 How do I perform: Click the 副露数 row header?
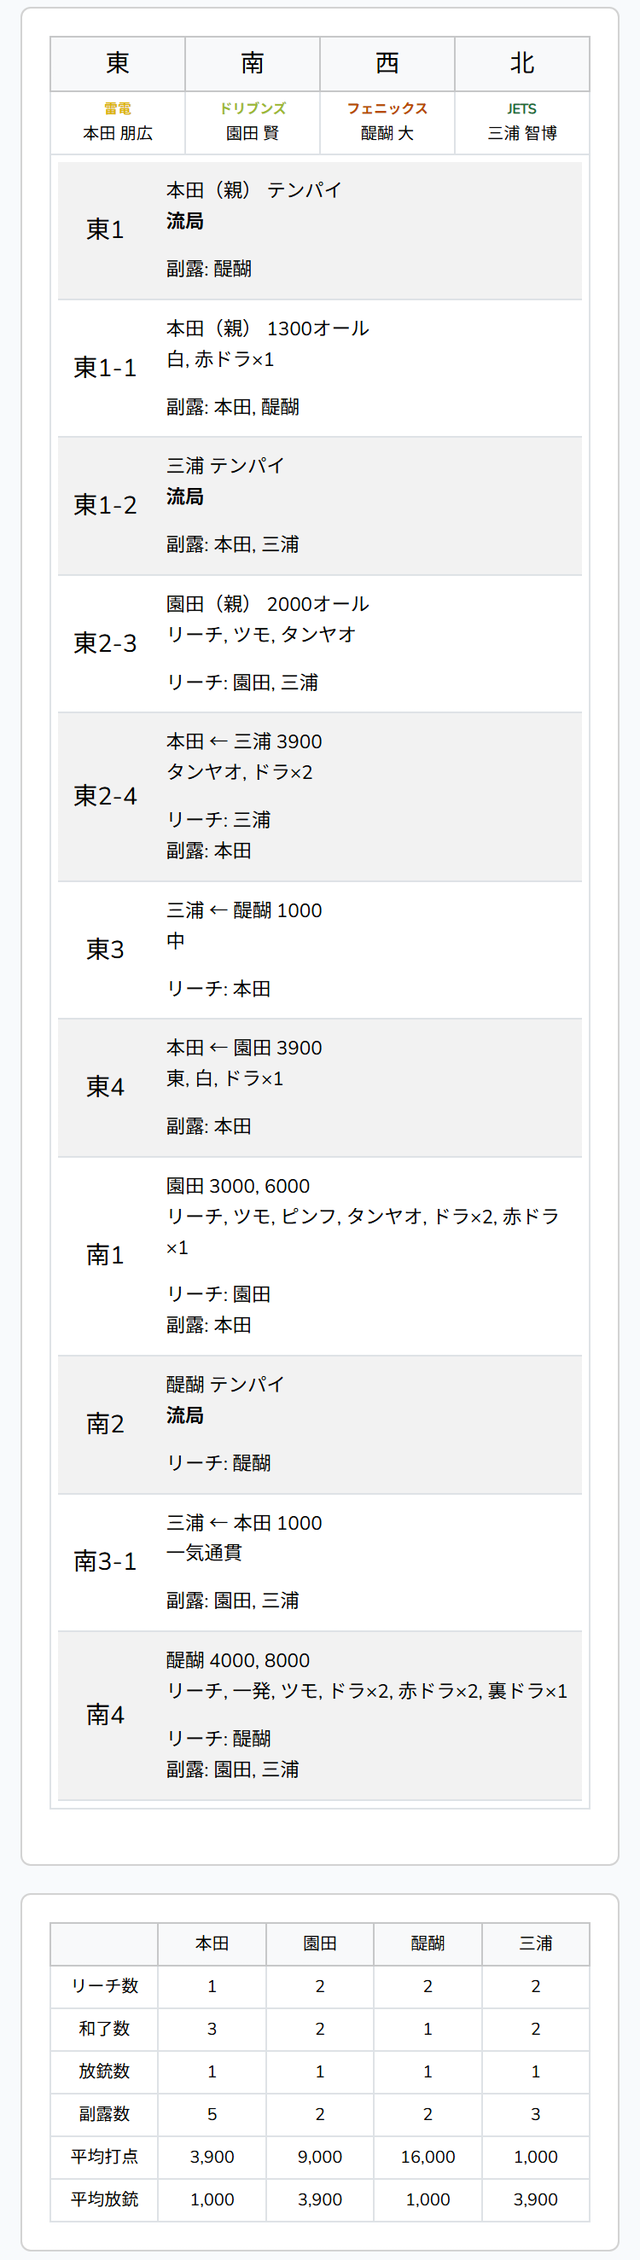[x=104, y=2113]
